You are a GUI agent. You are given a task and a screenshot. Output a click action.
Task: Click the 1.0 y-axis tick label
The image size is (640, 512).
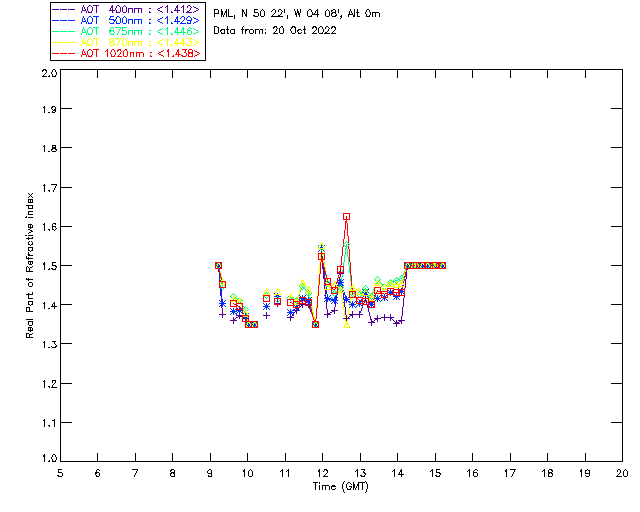pos(49,459)
